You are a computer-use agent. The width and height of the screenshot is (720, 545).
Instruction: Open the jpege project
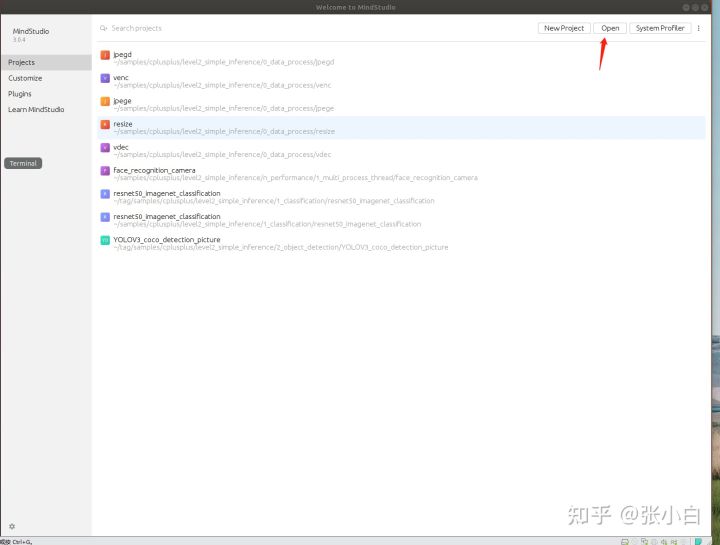coord(401,104)
